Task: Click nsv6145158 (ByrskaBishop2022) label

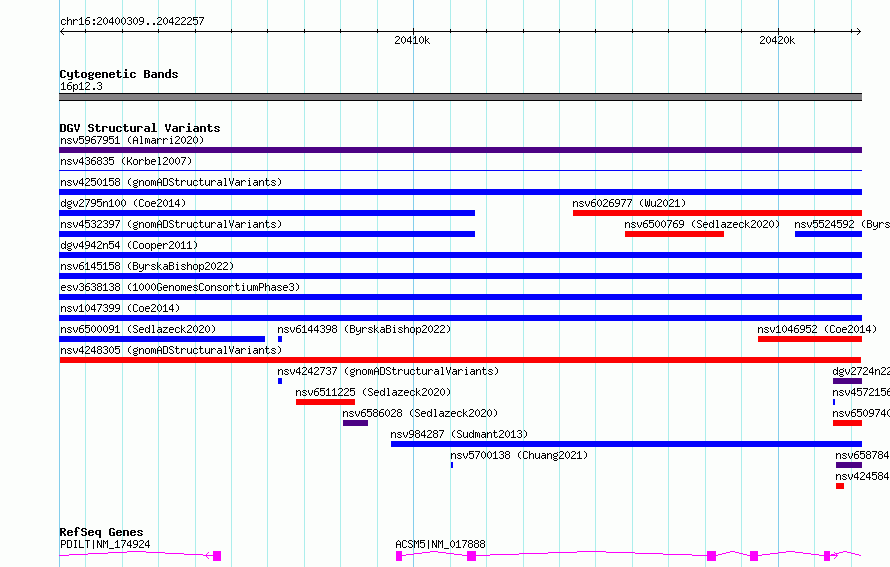Action: pyautogui.click(x=147, y=266)
